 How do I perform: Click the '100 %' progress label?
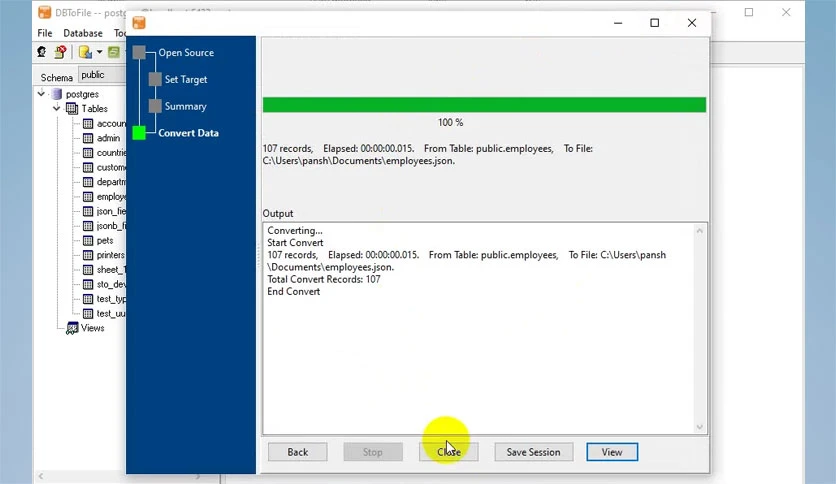tap(451, 123)
